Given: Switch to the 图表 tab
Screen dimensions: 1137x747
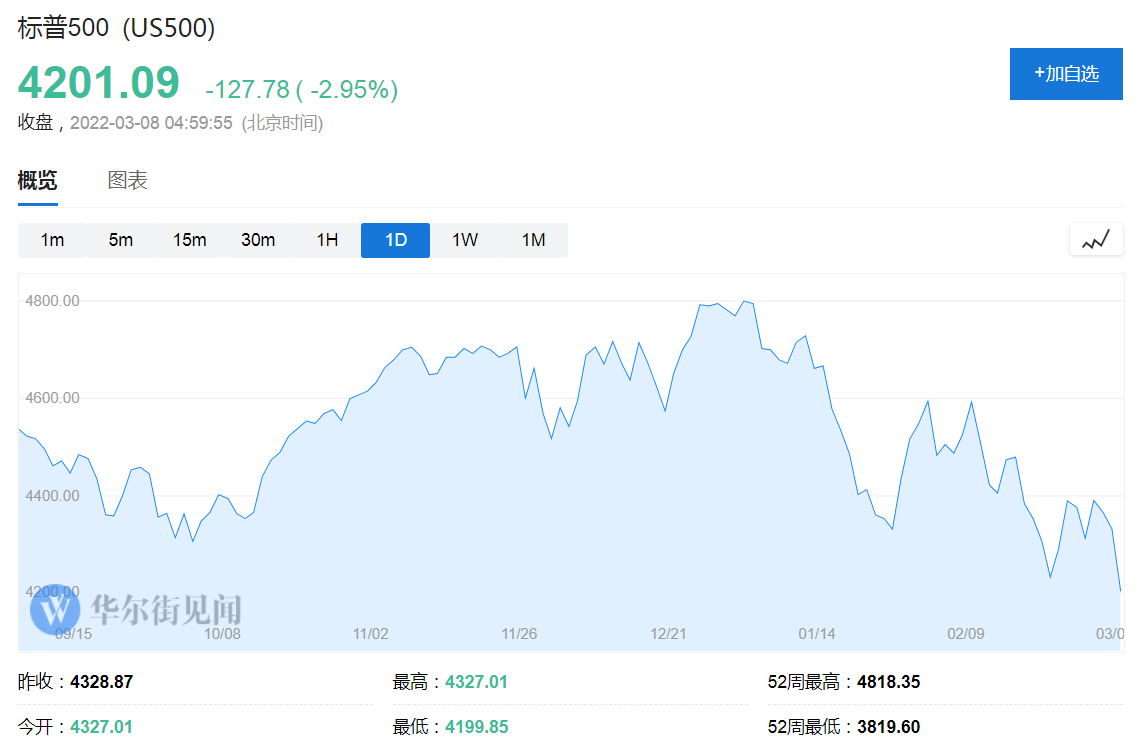Looking at the screenshot, I should point(128,180).
